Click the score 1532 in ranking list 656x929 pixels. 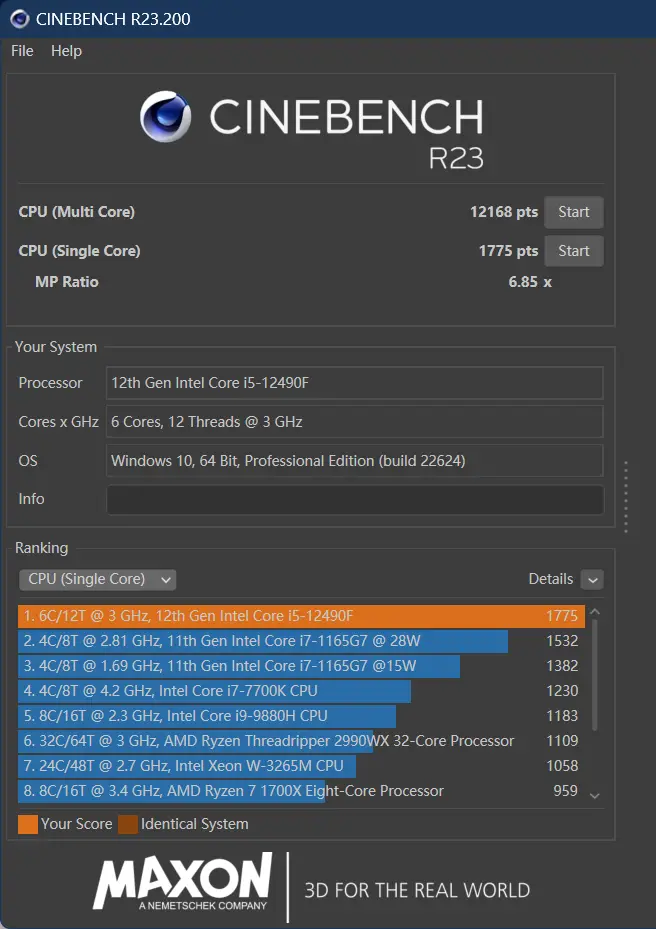(x=562, y=641)
